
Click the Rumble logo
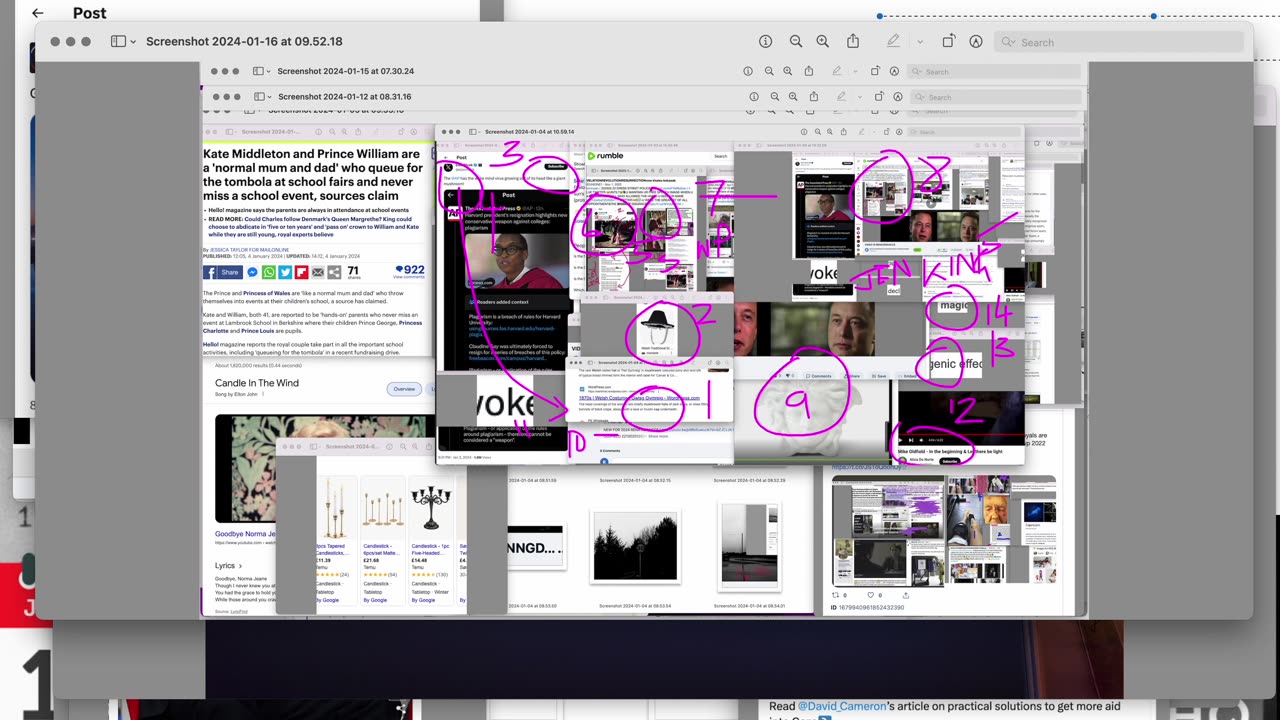coord(605,156)
